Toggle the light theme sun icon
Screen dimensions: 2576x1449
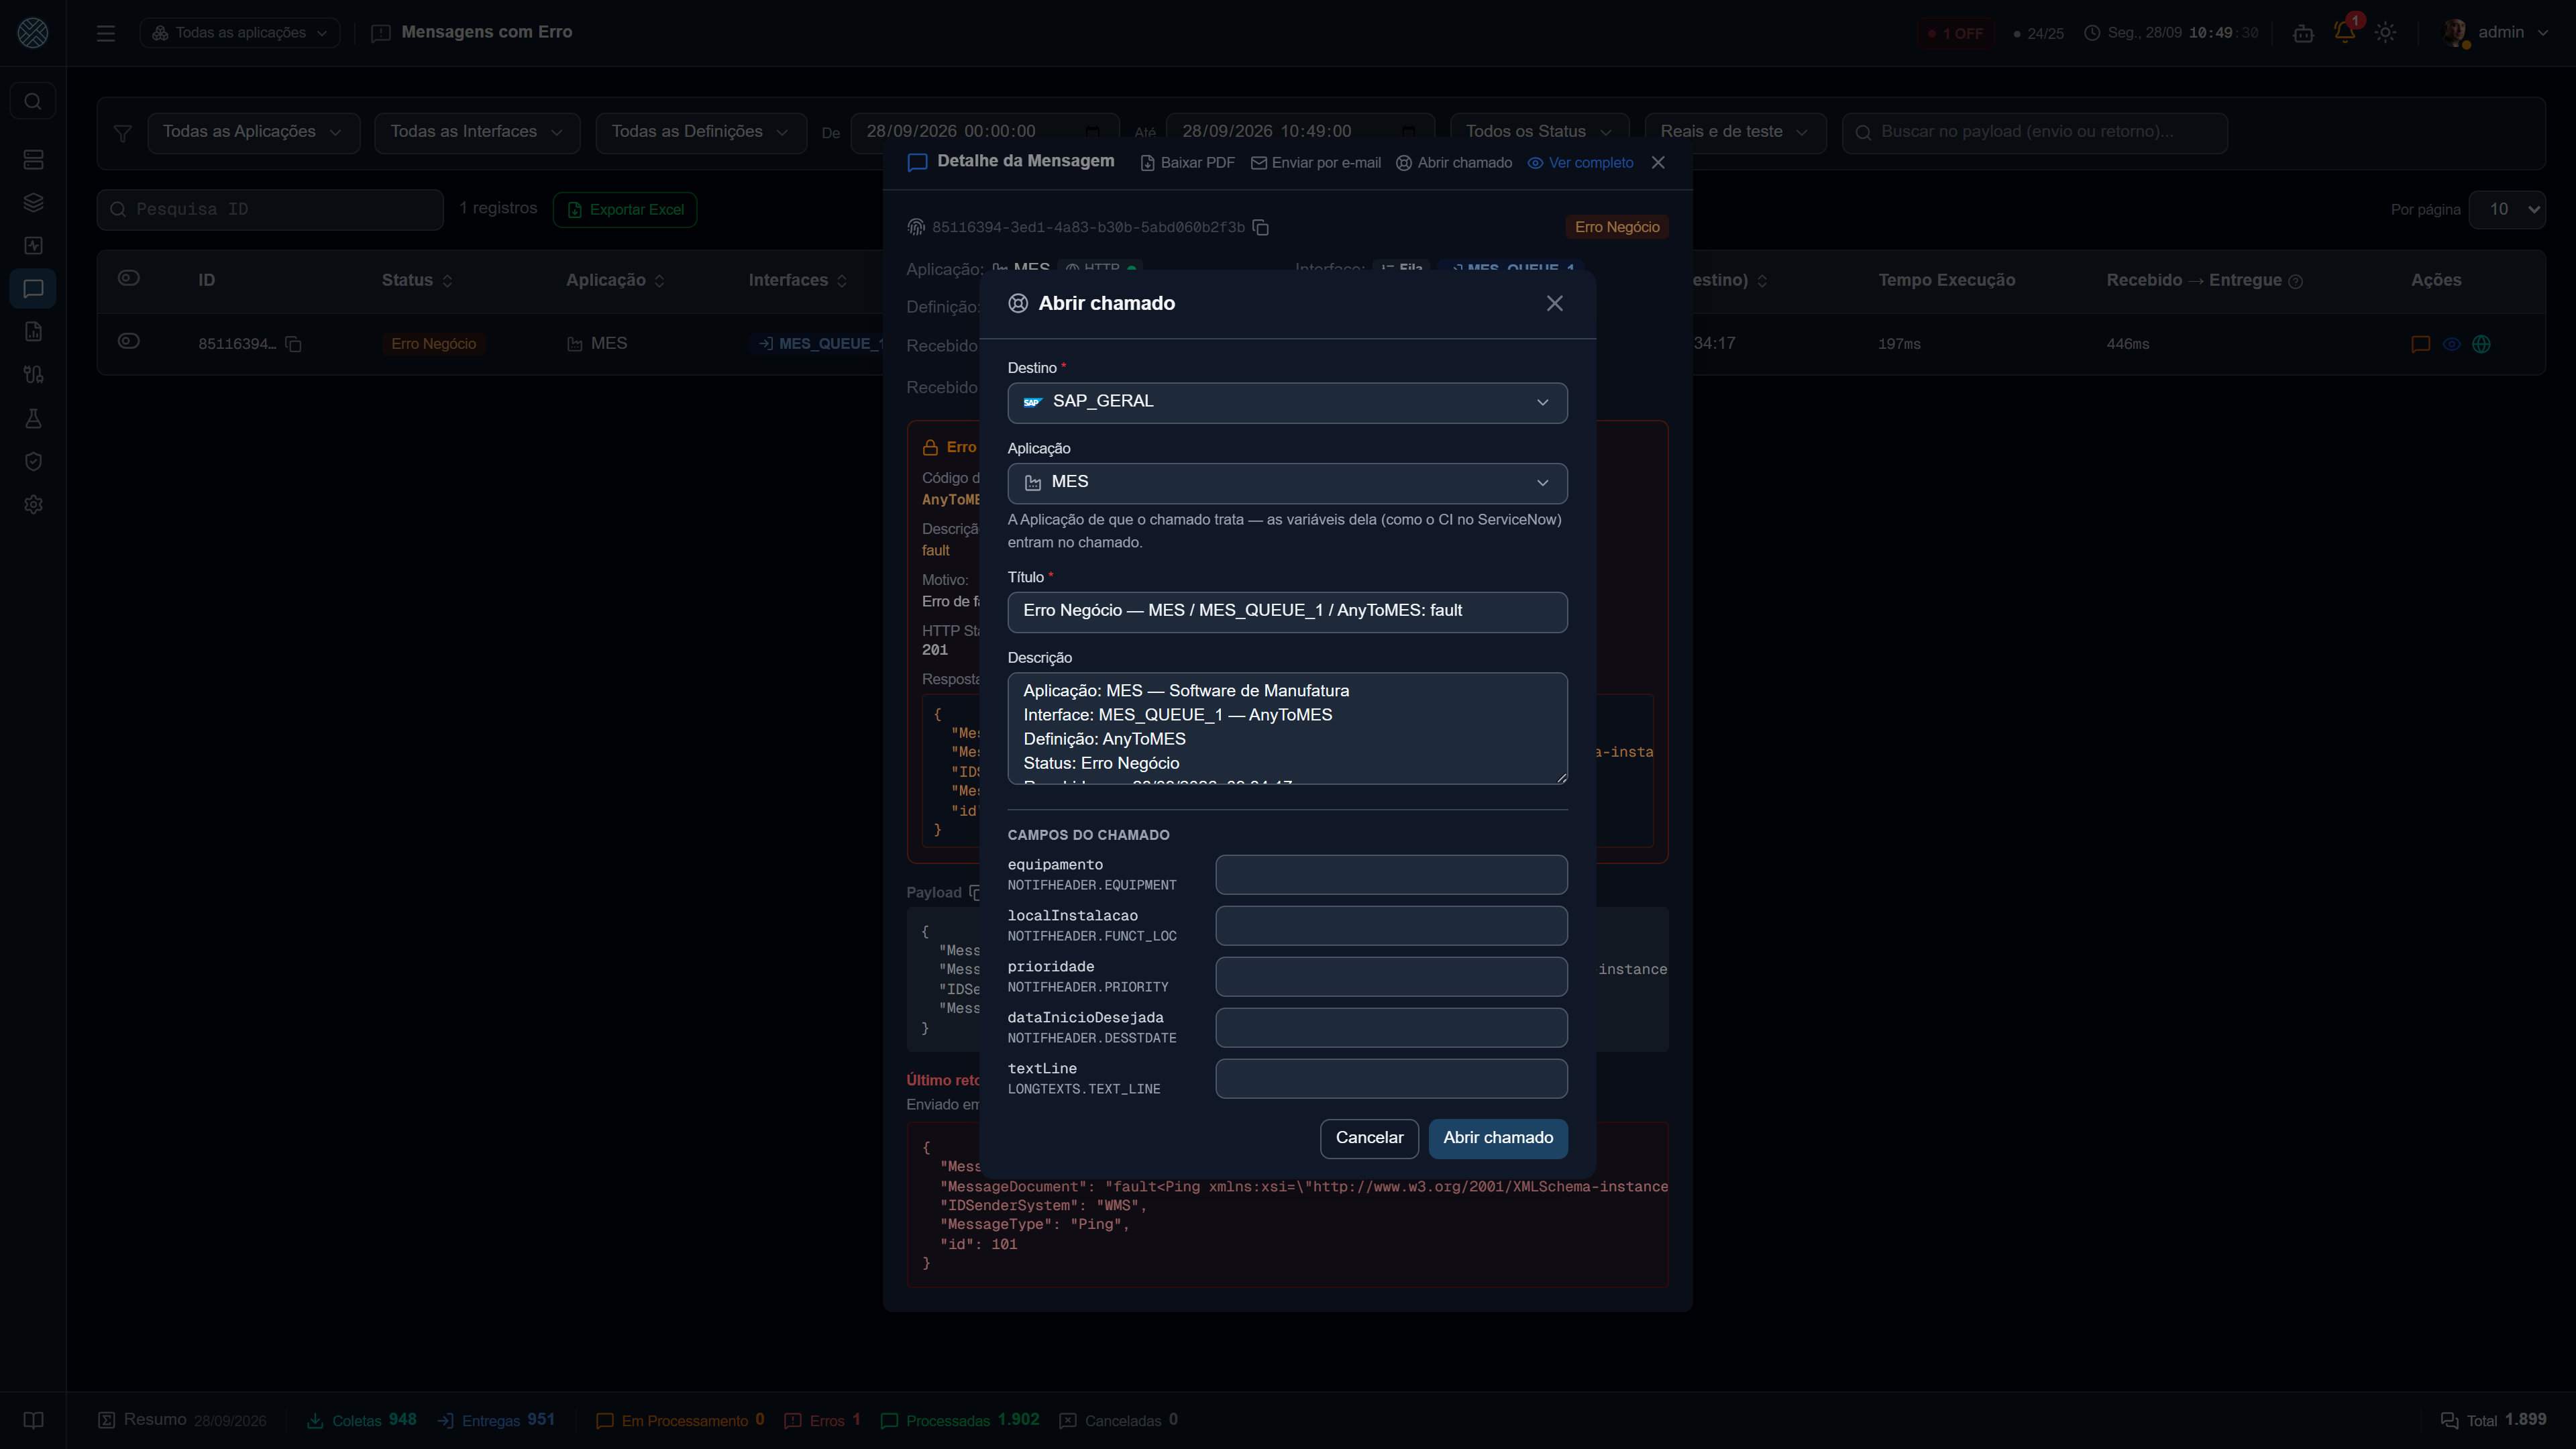(2386, 33)
